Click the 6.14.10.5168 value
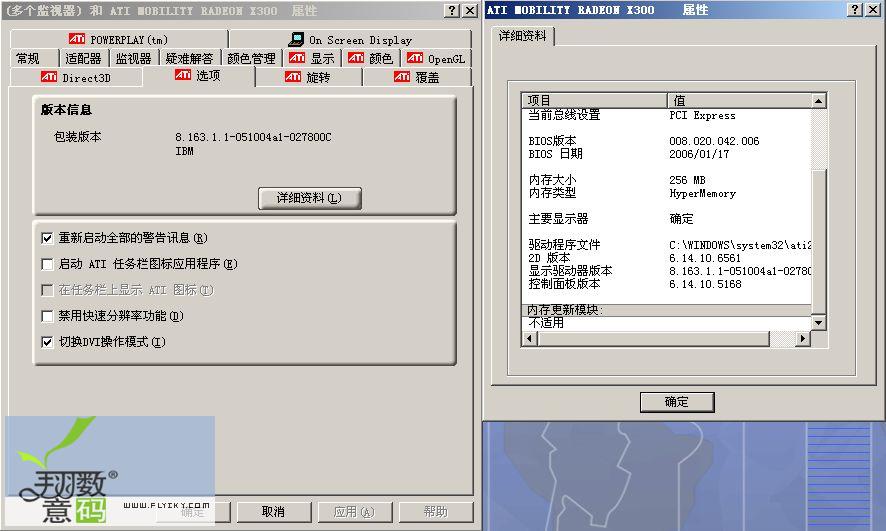This screenshot has height=531, width=886. click(x=705, y=284)
